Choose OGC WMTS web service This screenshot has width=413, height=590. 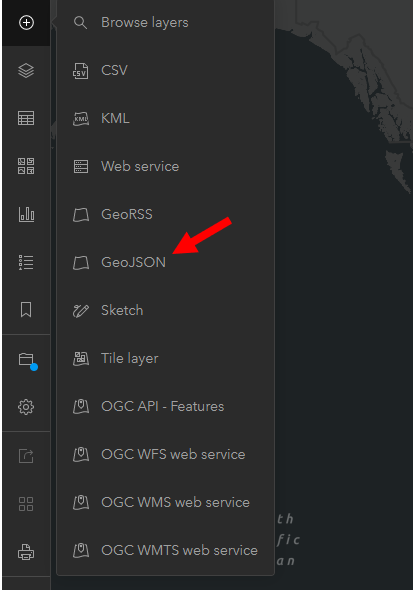point(166,550)
